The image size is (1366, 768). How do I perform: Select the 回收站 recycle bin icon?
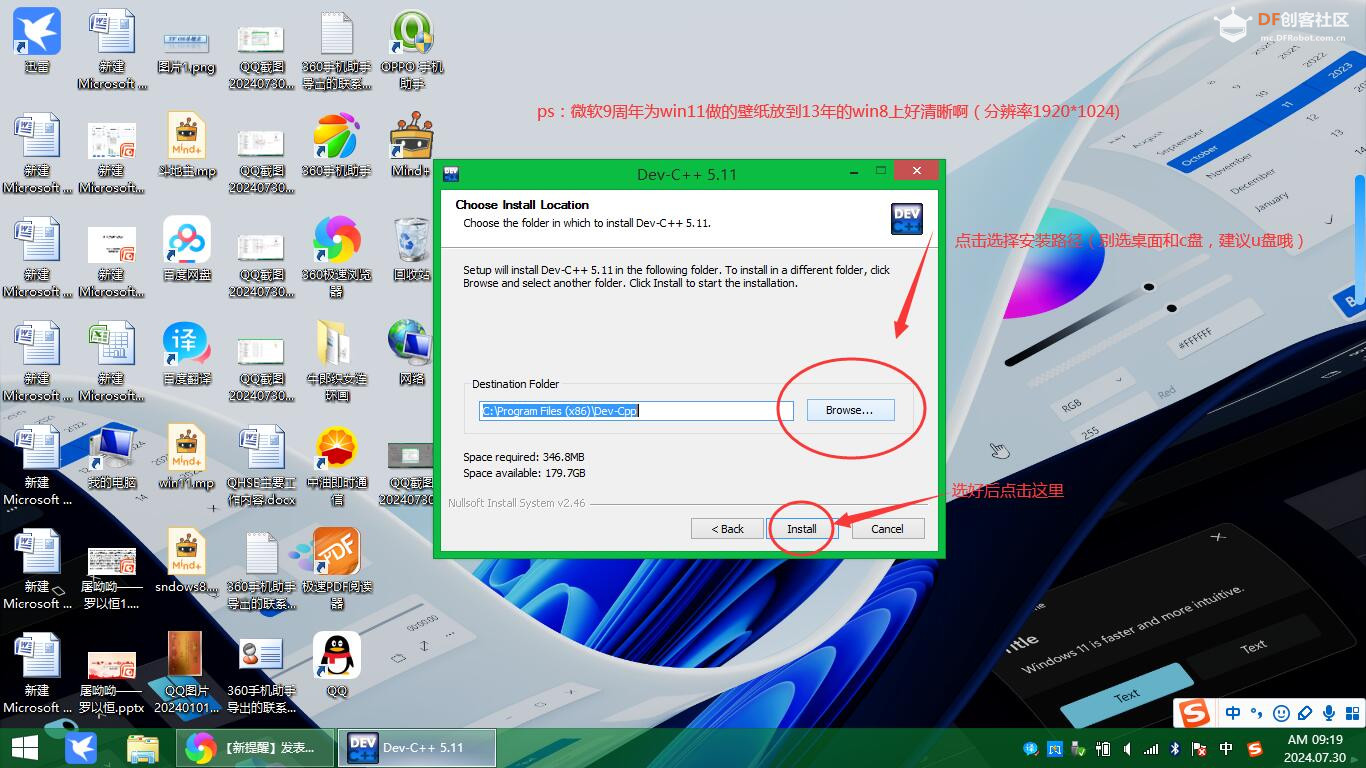point(411,249)
